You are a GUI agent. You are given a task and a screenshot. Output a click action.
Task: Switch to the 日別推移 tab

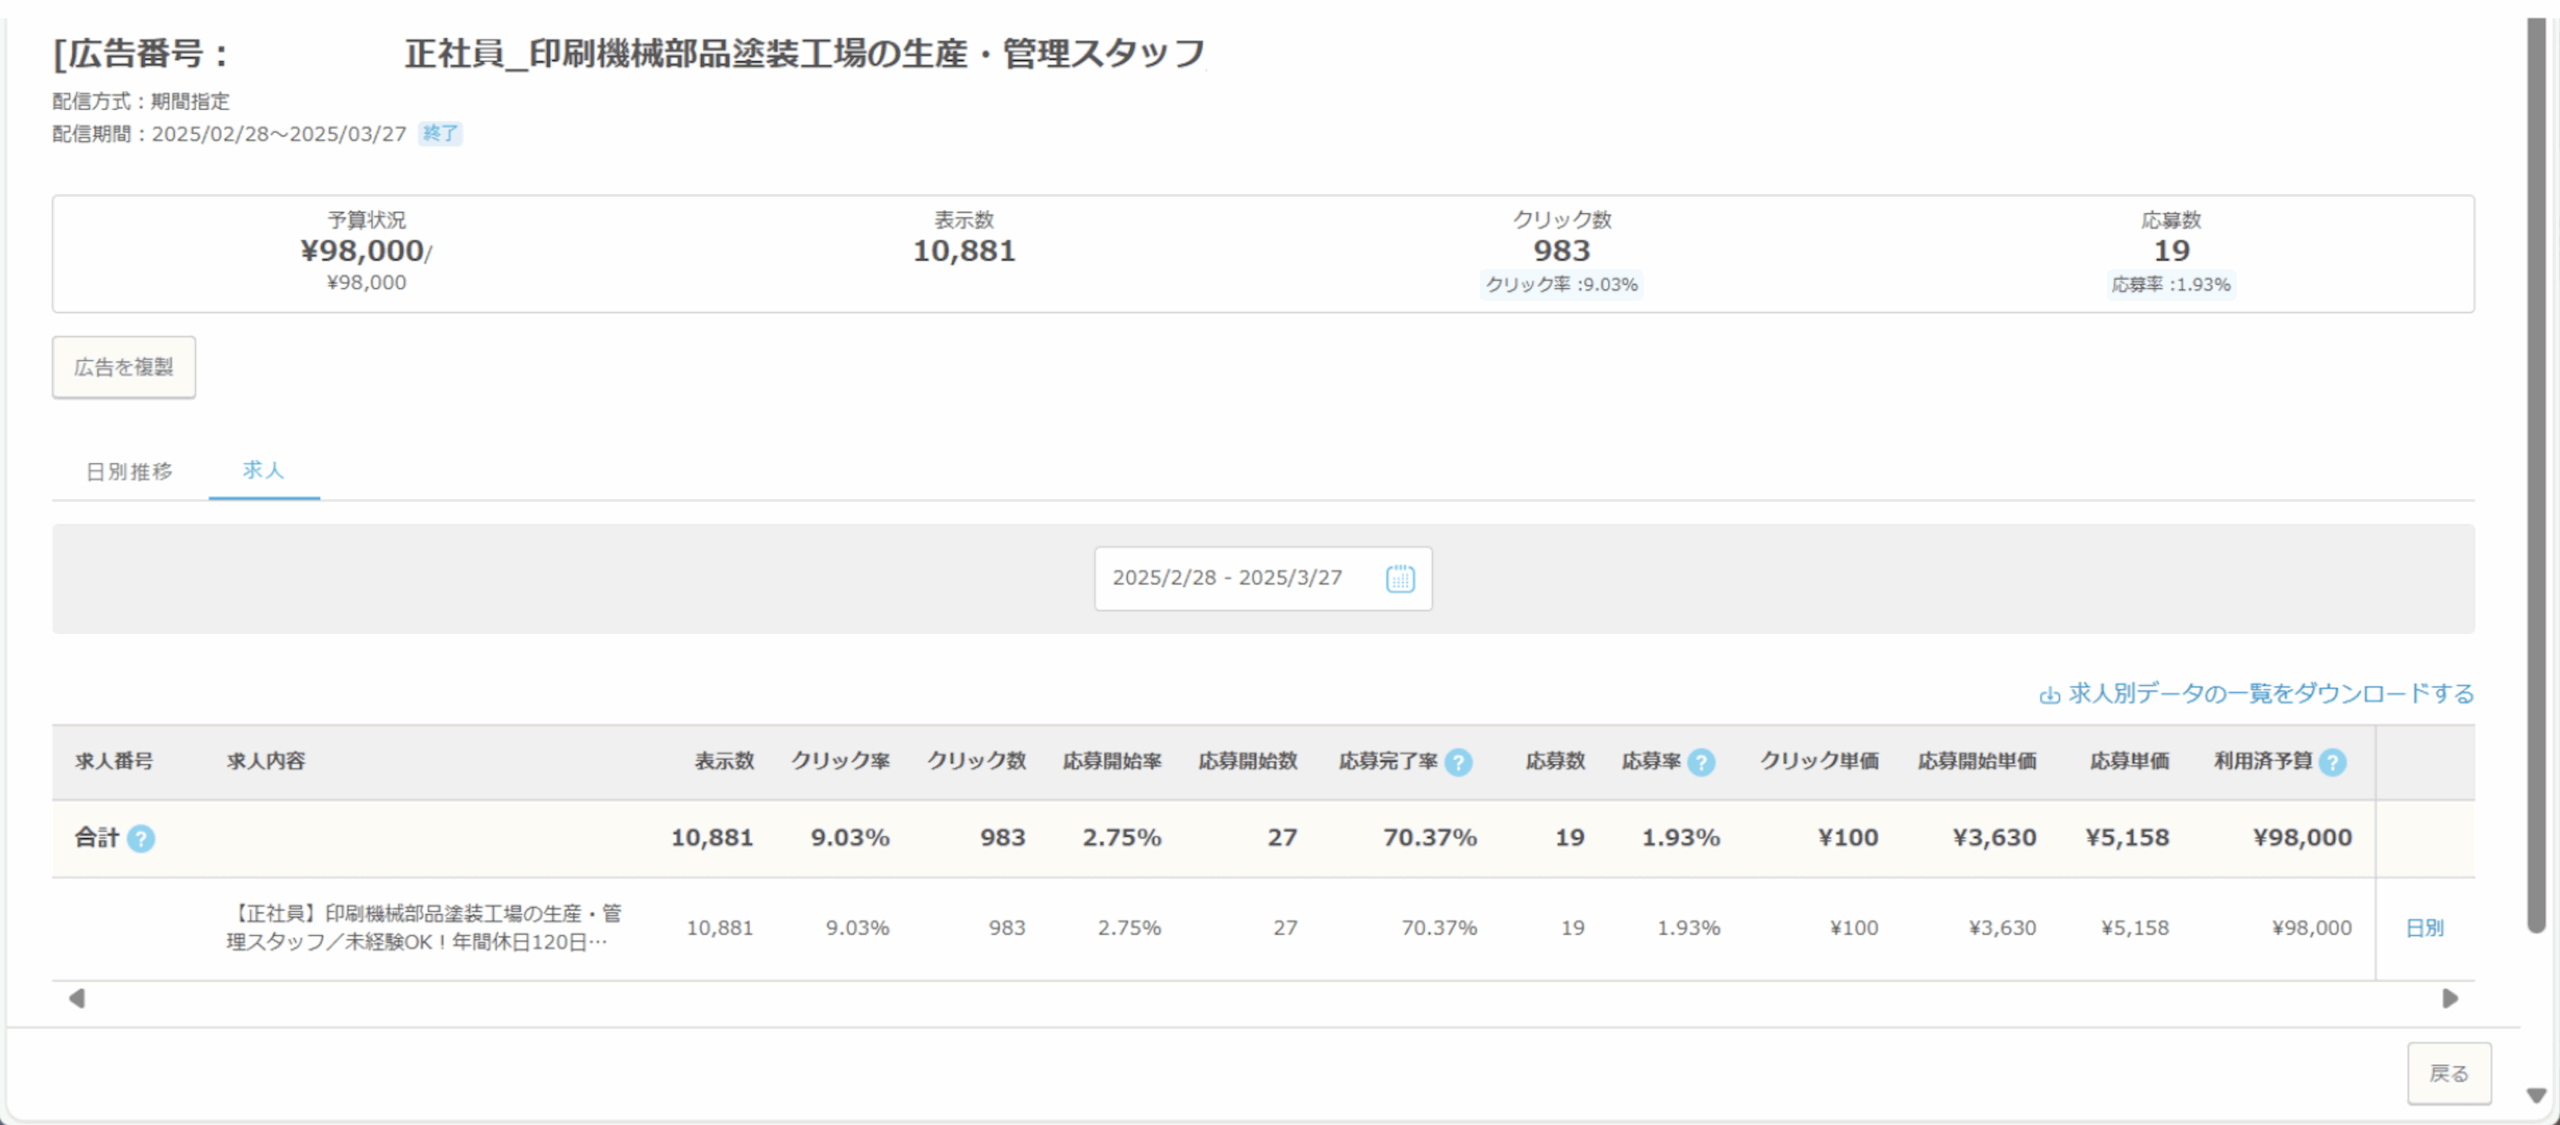click(129, 471)
